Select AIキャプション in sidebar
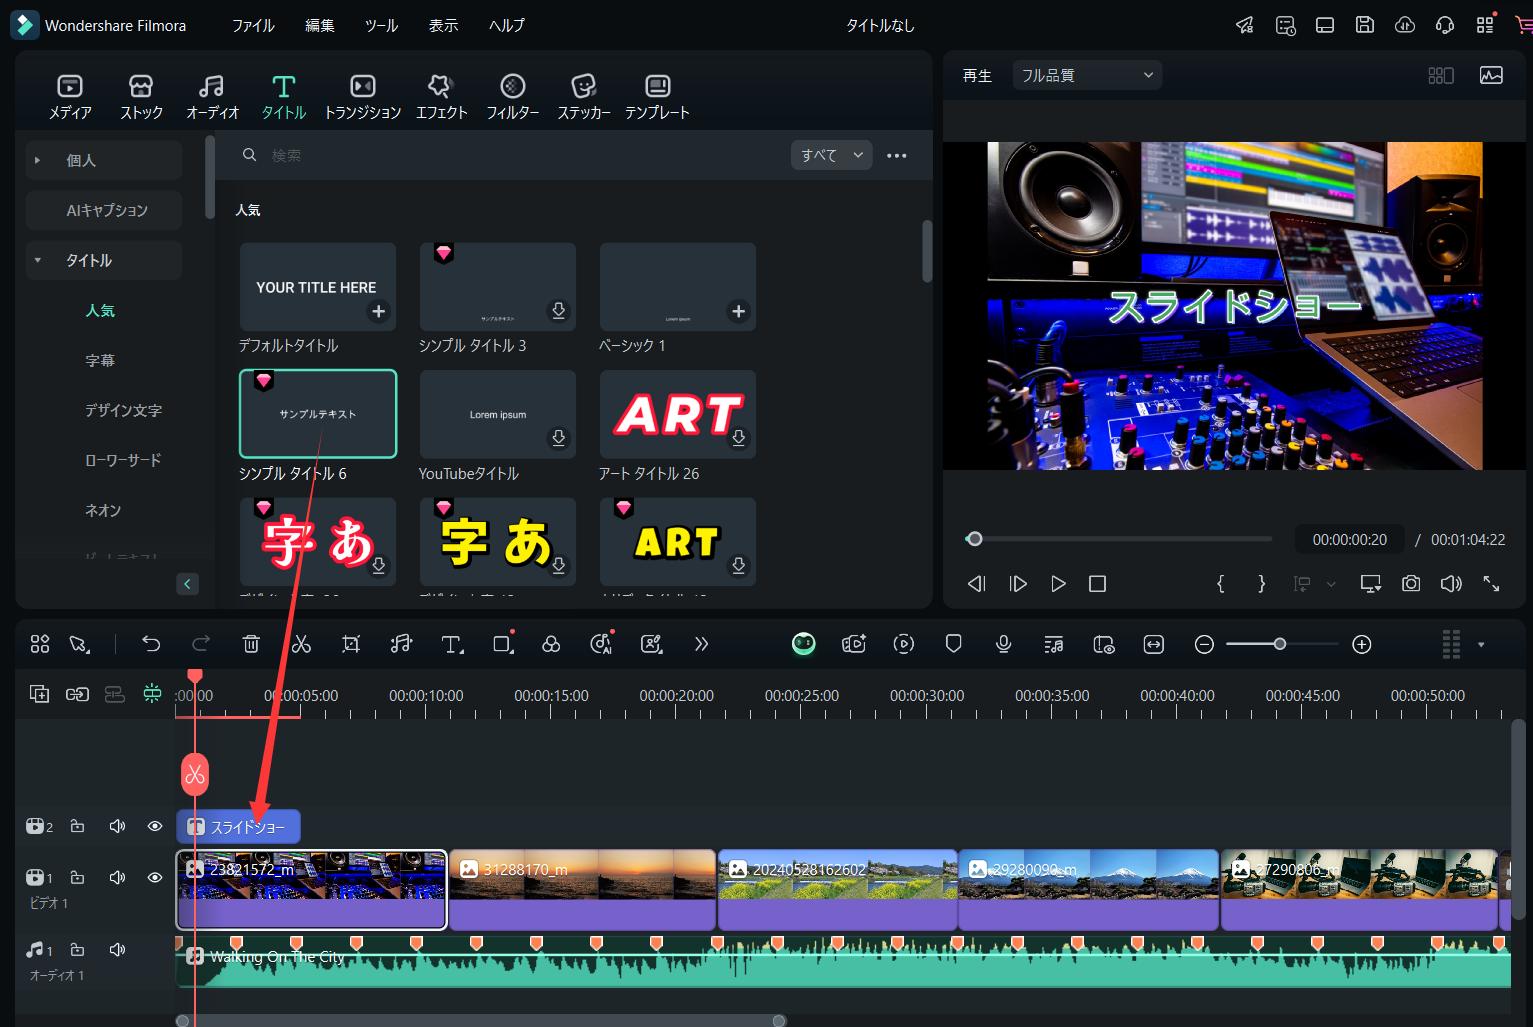 (104, 210)
